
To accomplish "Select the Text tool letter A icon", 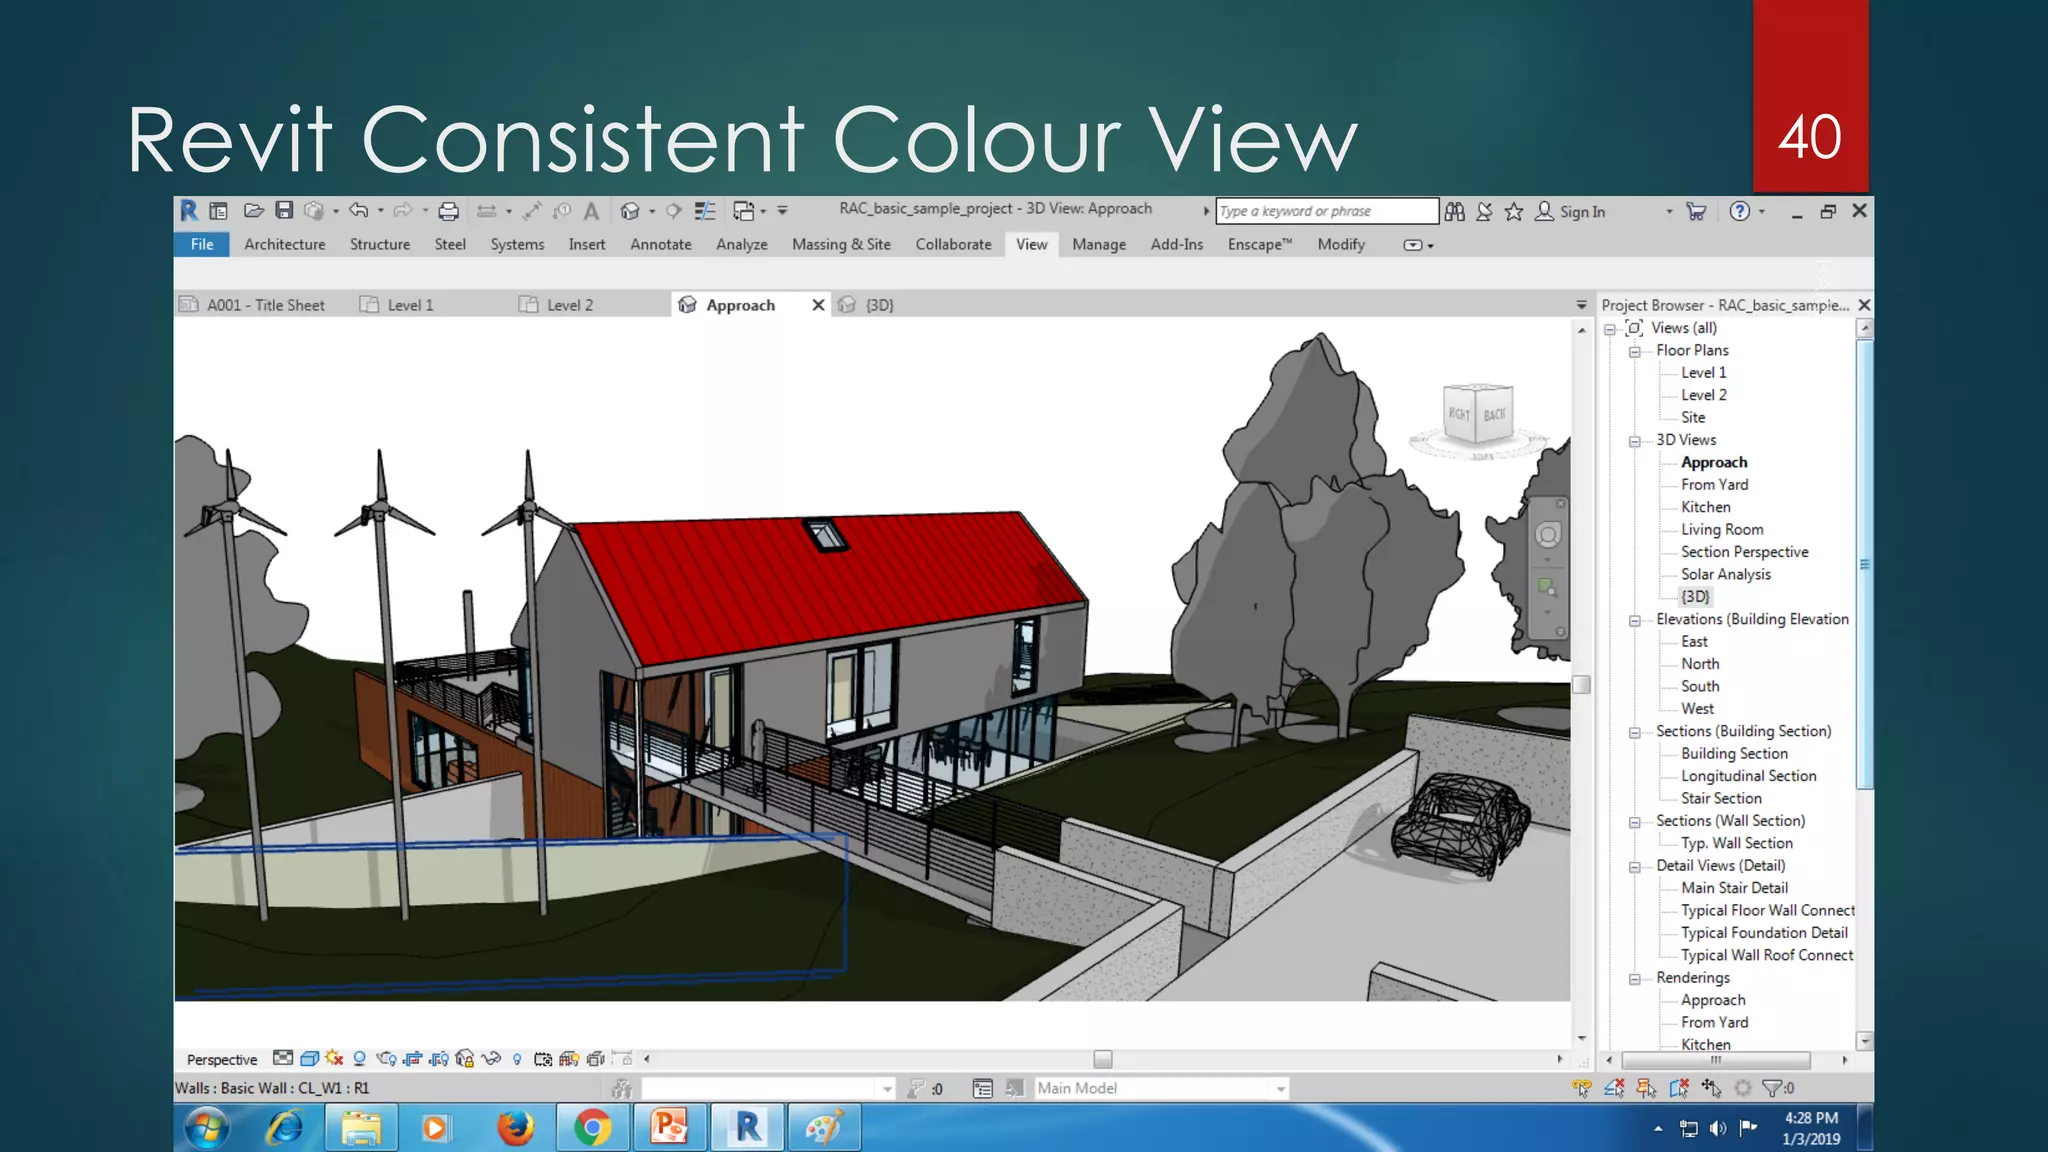I will point(591,211).
